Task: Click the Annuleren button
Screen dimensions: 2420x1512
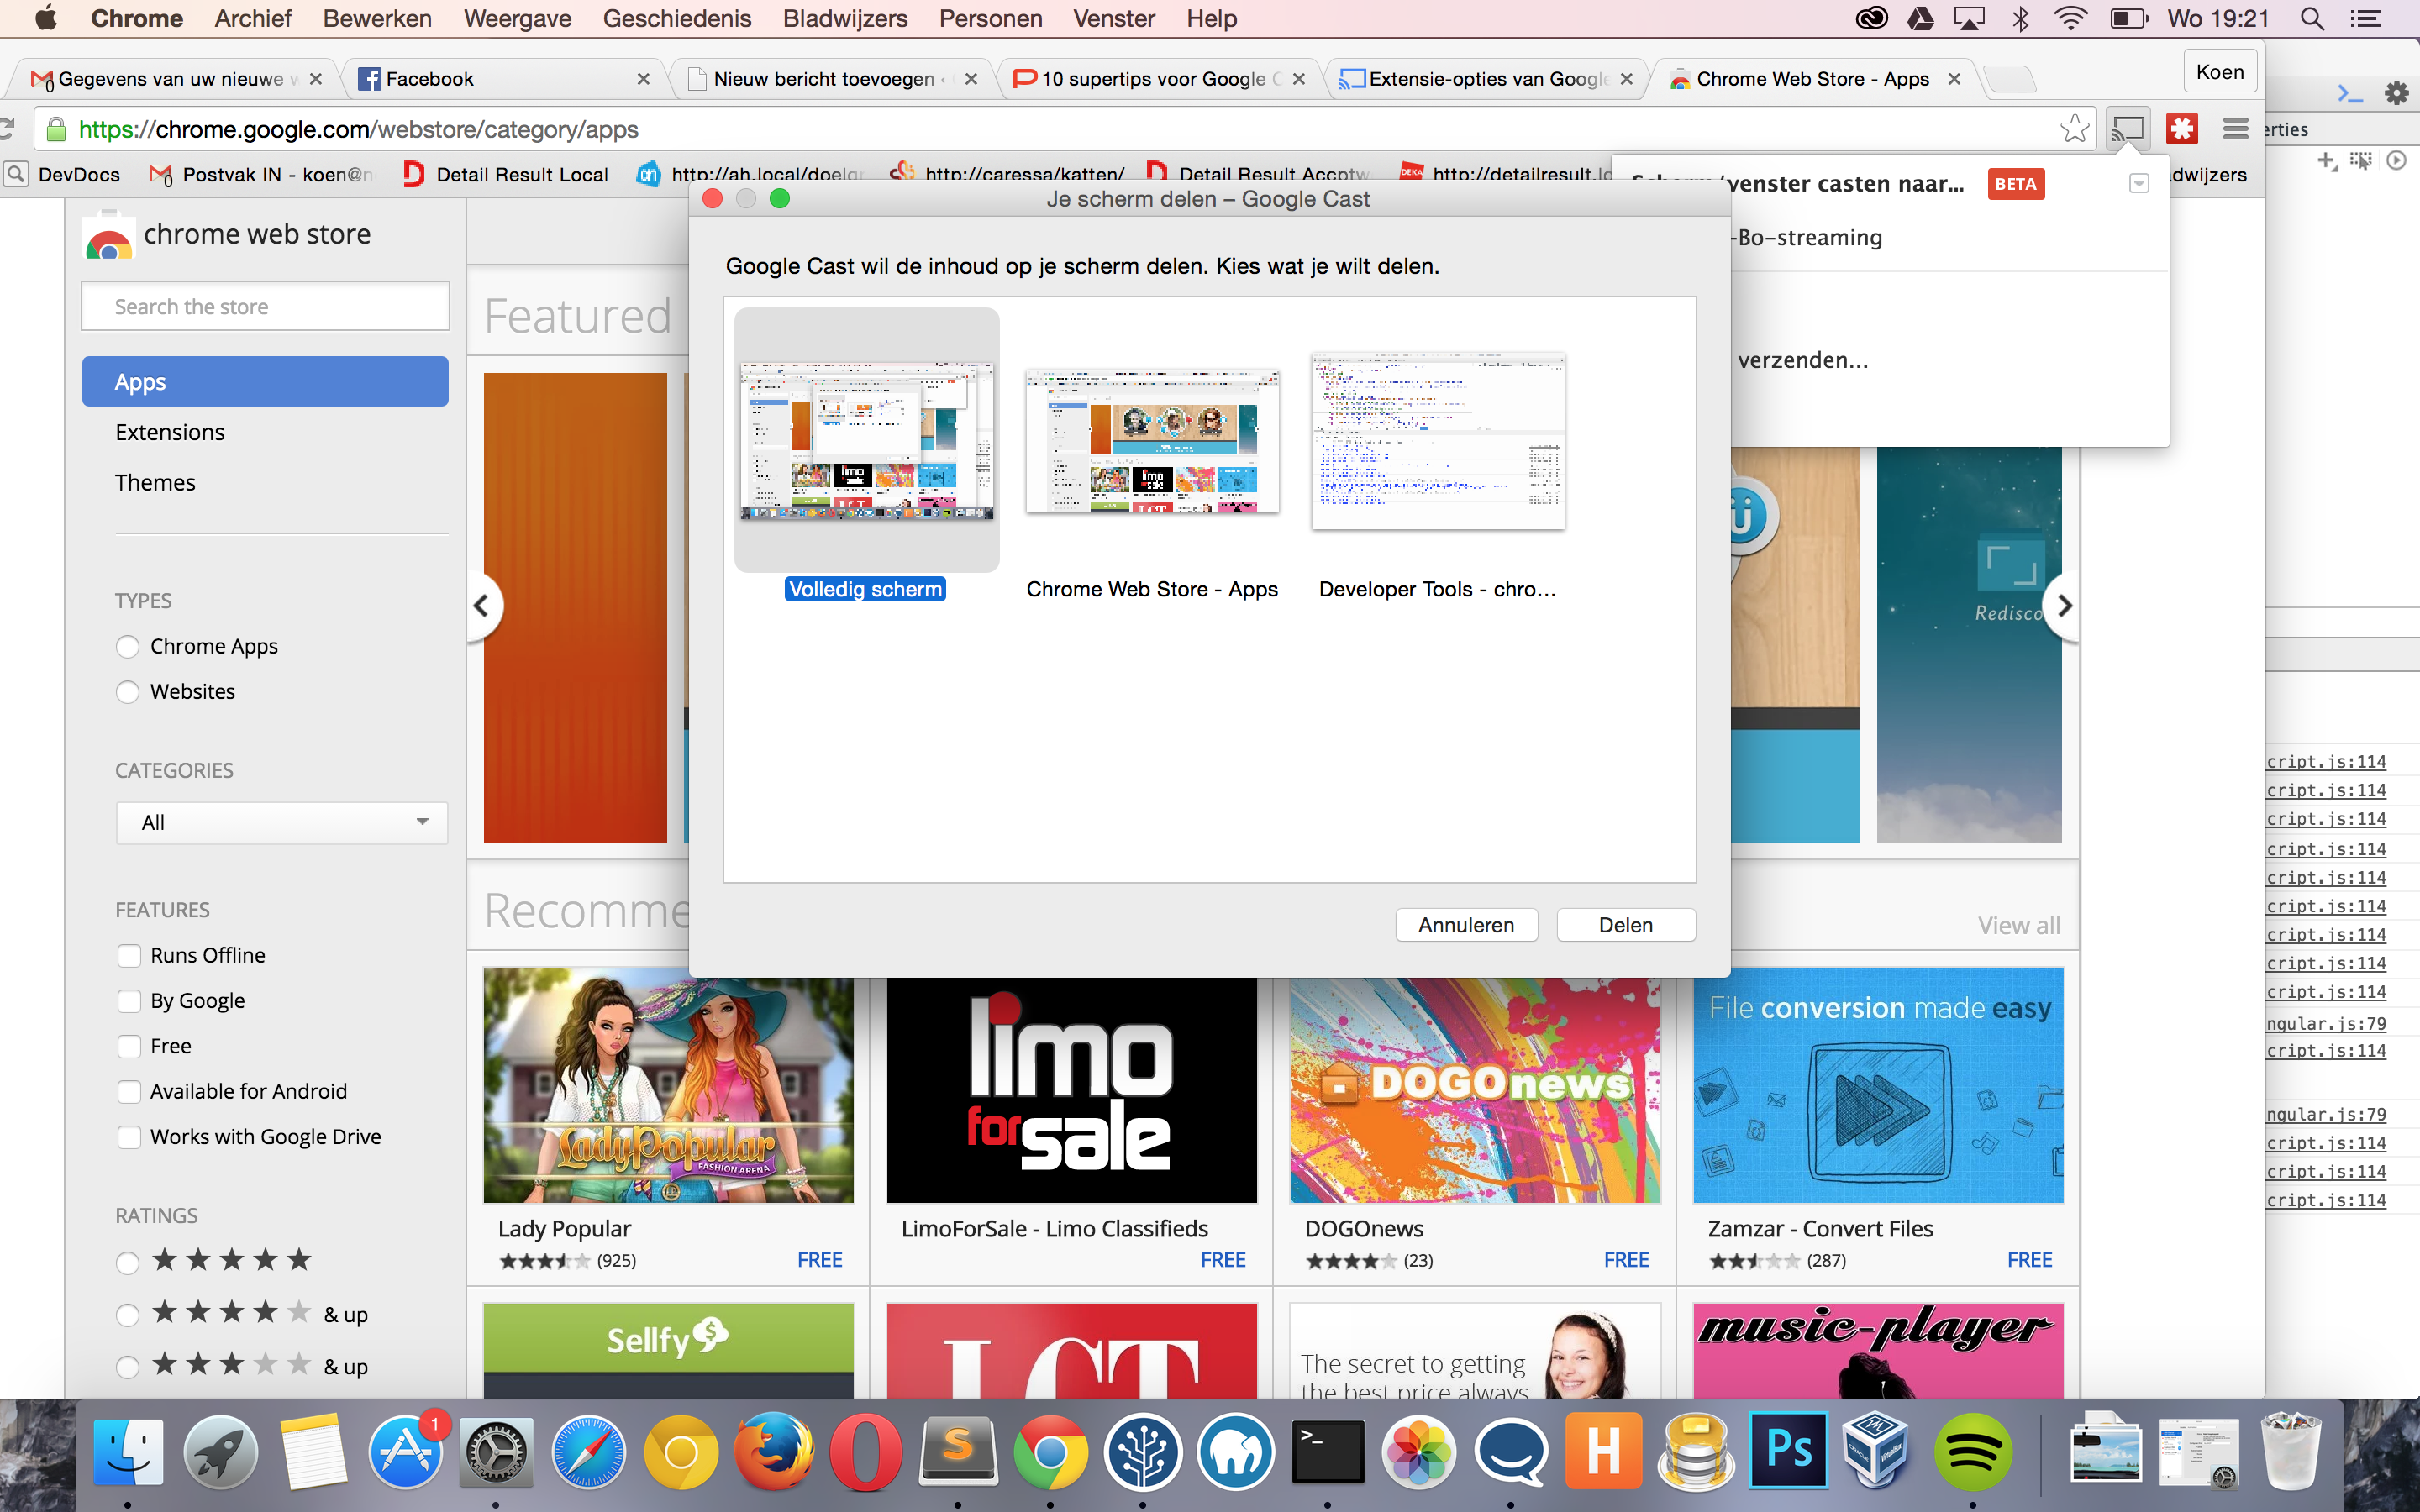Action: click(1466, 925)
